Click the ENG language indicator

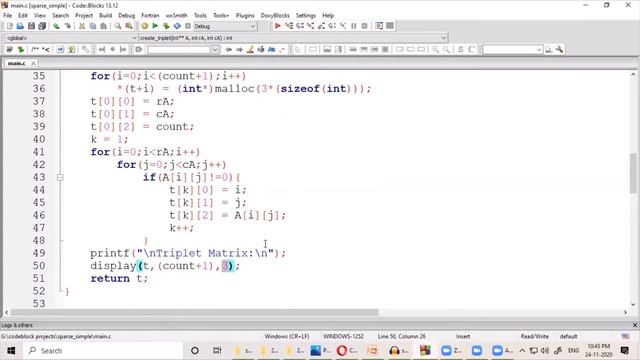pos(573,351)
